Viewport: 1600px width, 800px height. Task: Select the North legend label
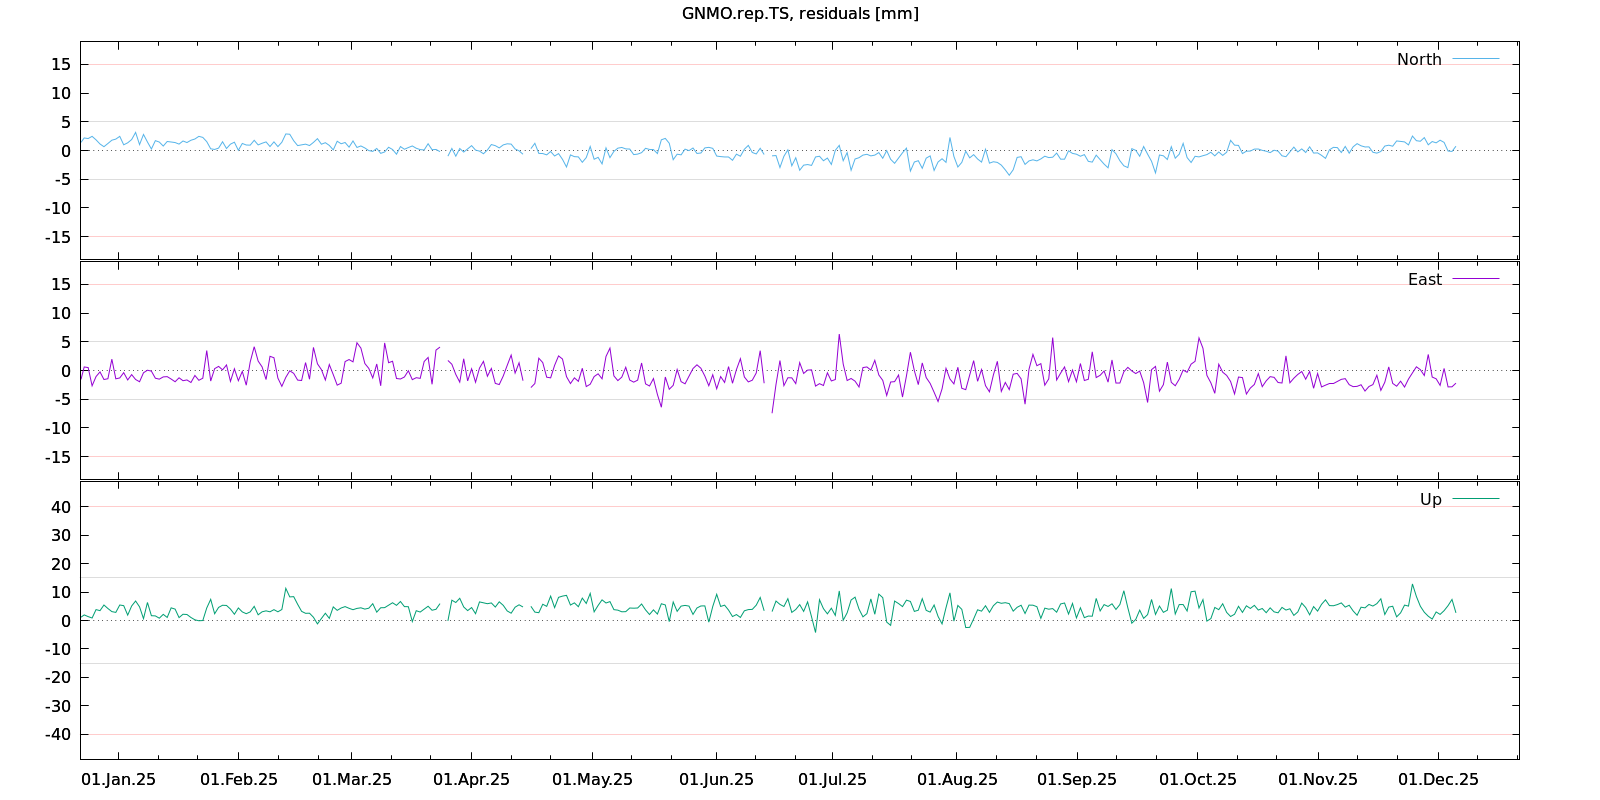[1419, 60]
